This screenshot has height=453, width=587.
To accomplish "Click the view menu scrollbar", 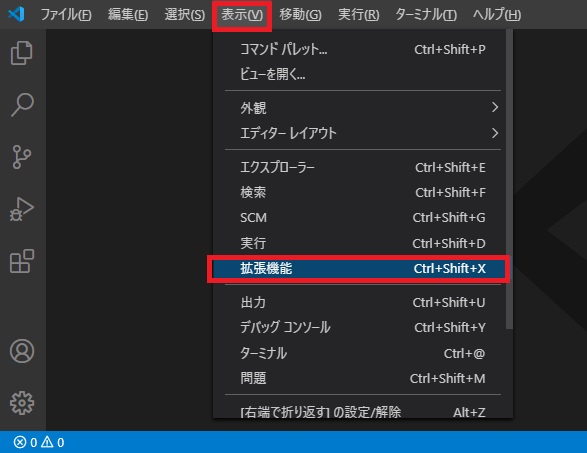I will (509, 180).
